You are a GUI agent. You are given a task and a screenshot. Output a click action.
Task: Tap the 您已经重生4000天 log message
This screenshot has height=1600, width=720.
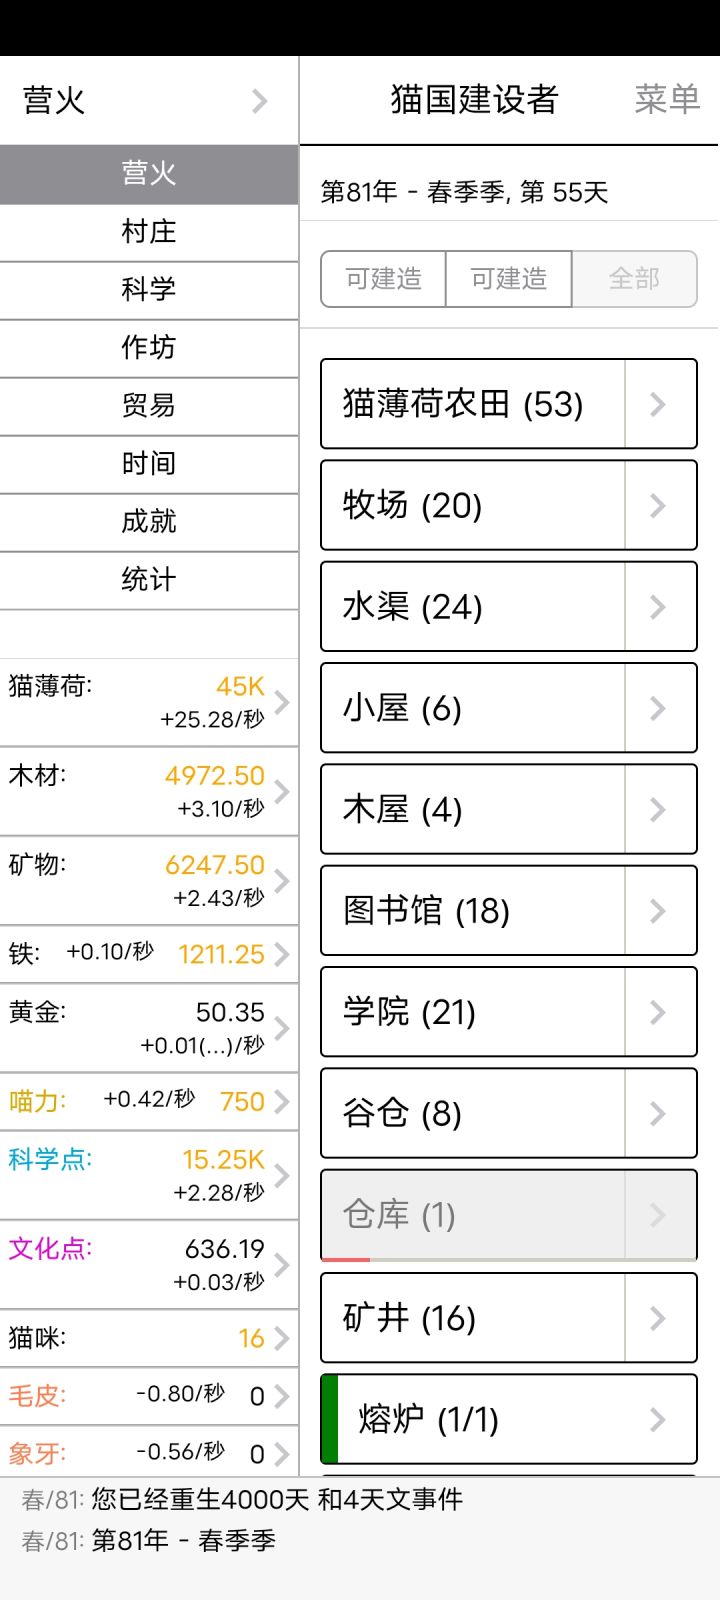pyautogui.click(x=276, y=1499)
